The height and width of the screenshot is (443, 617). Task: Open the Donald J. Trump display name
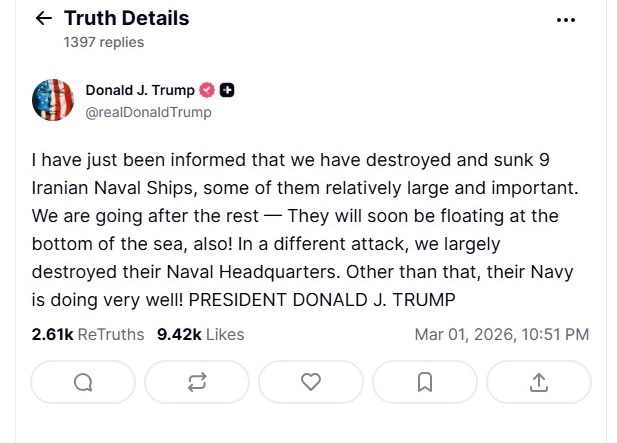click(x=140, y=91)
